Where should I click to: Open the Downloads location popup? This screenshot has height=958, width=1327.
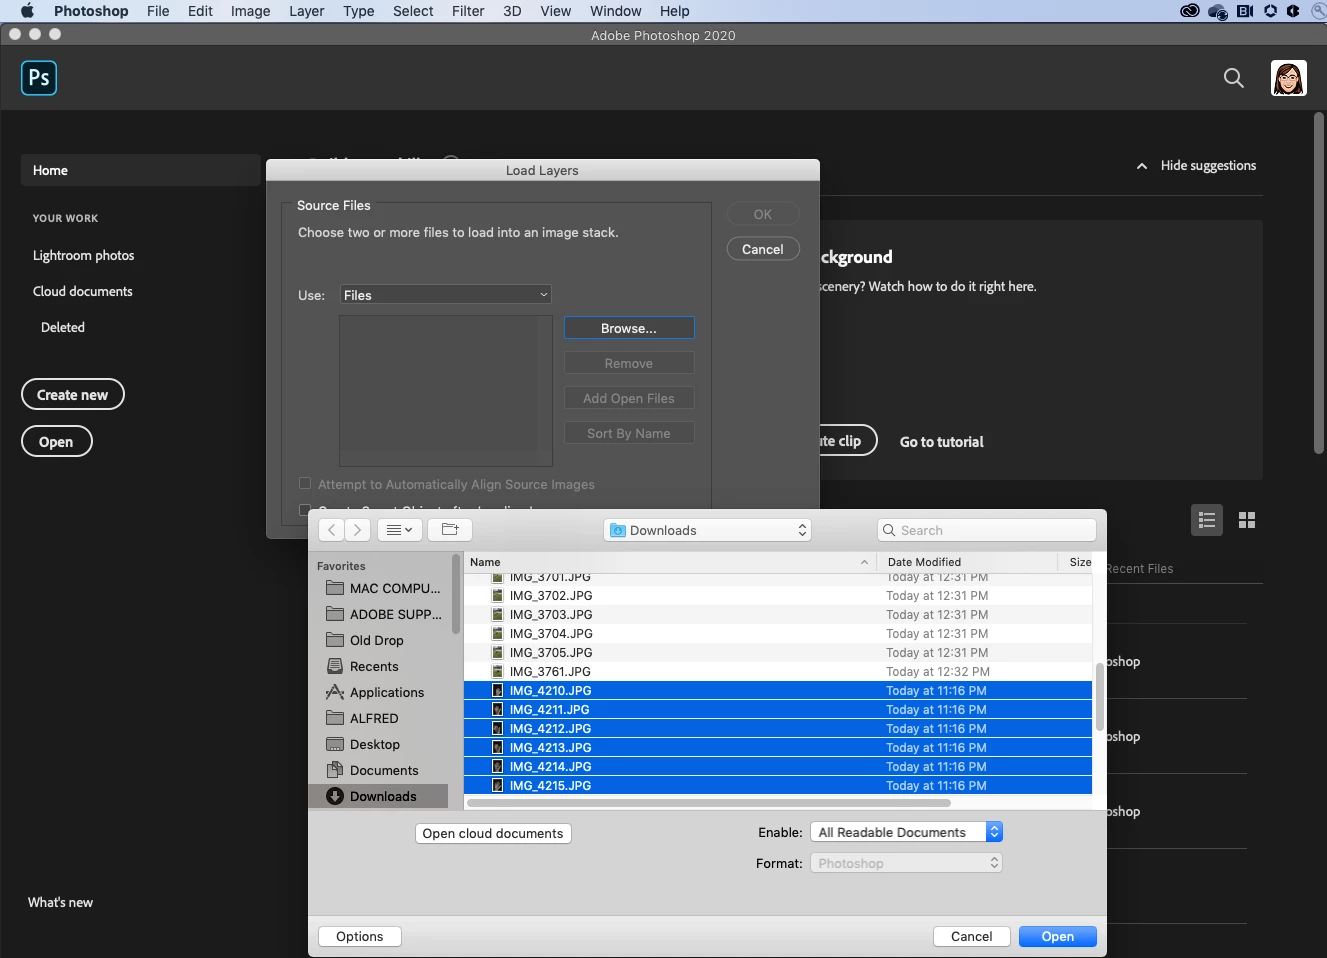[707, 530]
